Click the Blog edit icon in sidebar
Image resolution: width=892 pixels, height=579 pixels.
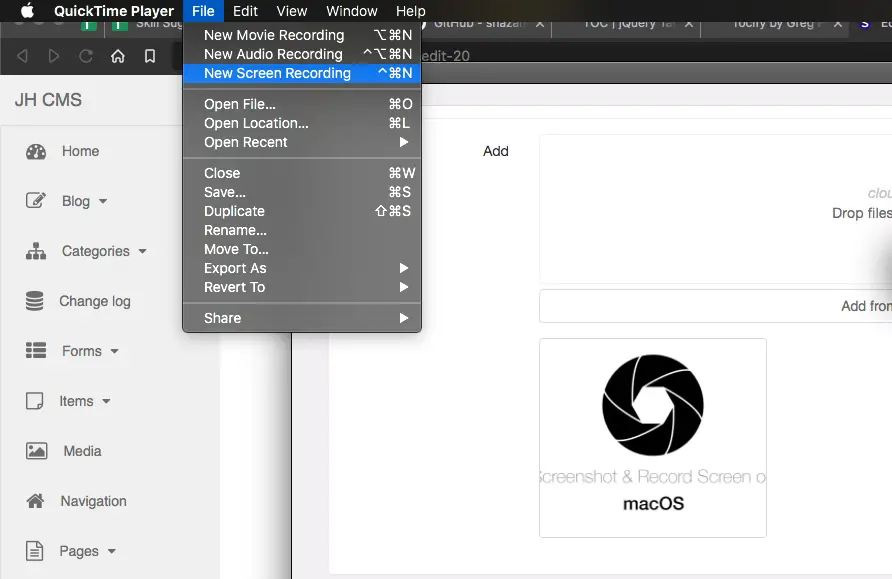click(35, 201)
